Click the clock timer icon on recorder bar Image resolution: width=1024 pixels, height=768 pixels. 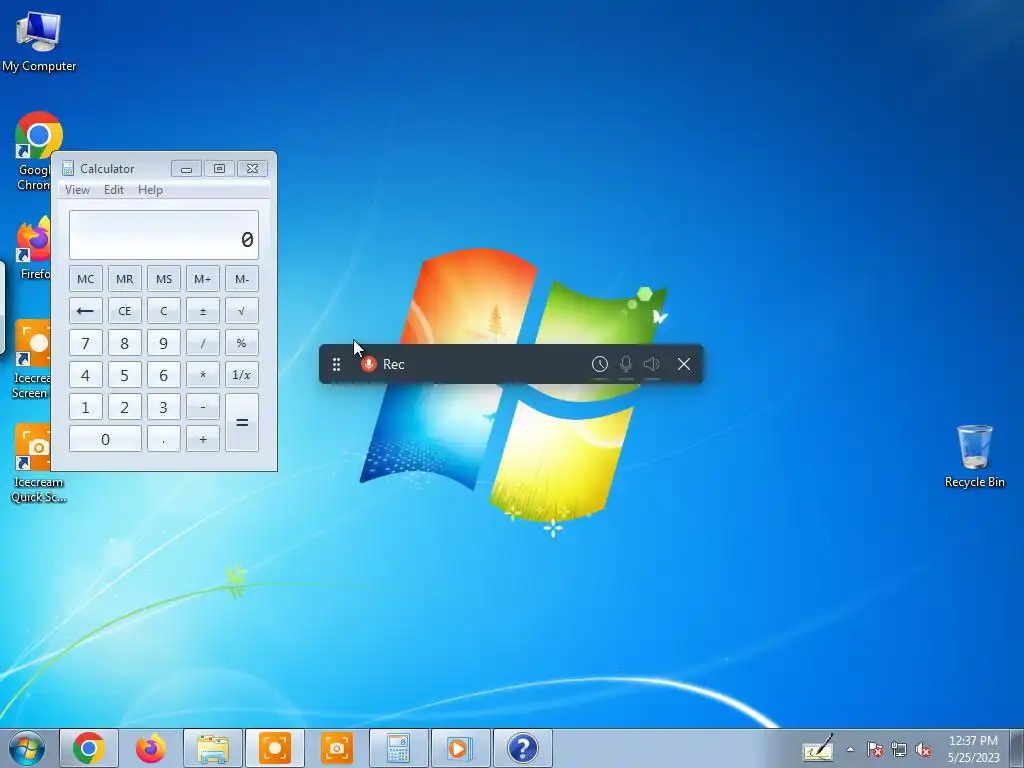(600, 364)
